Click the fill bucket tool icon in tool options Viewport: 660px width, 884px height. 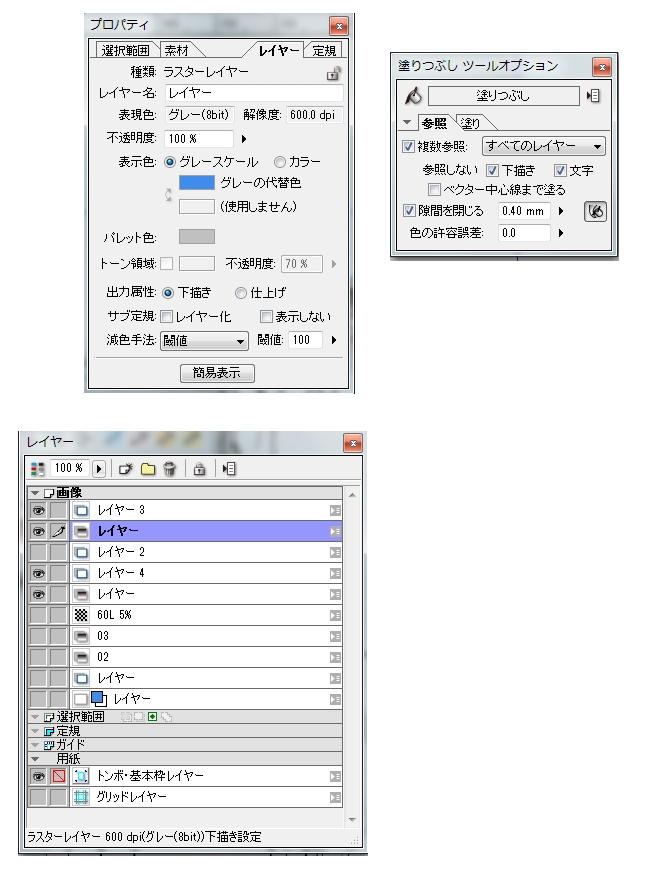pos(413,96)
